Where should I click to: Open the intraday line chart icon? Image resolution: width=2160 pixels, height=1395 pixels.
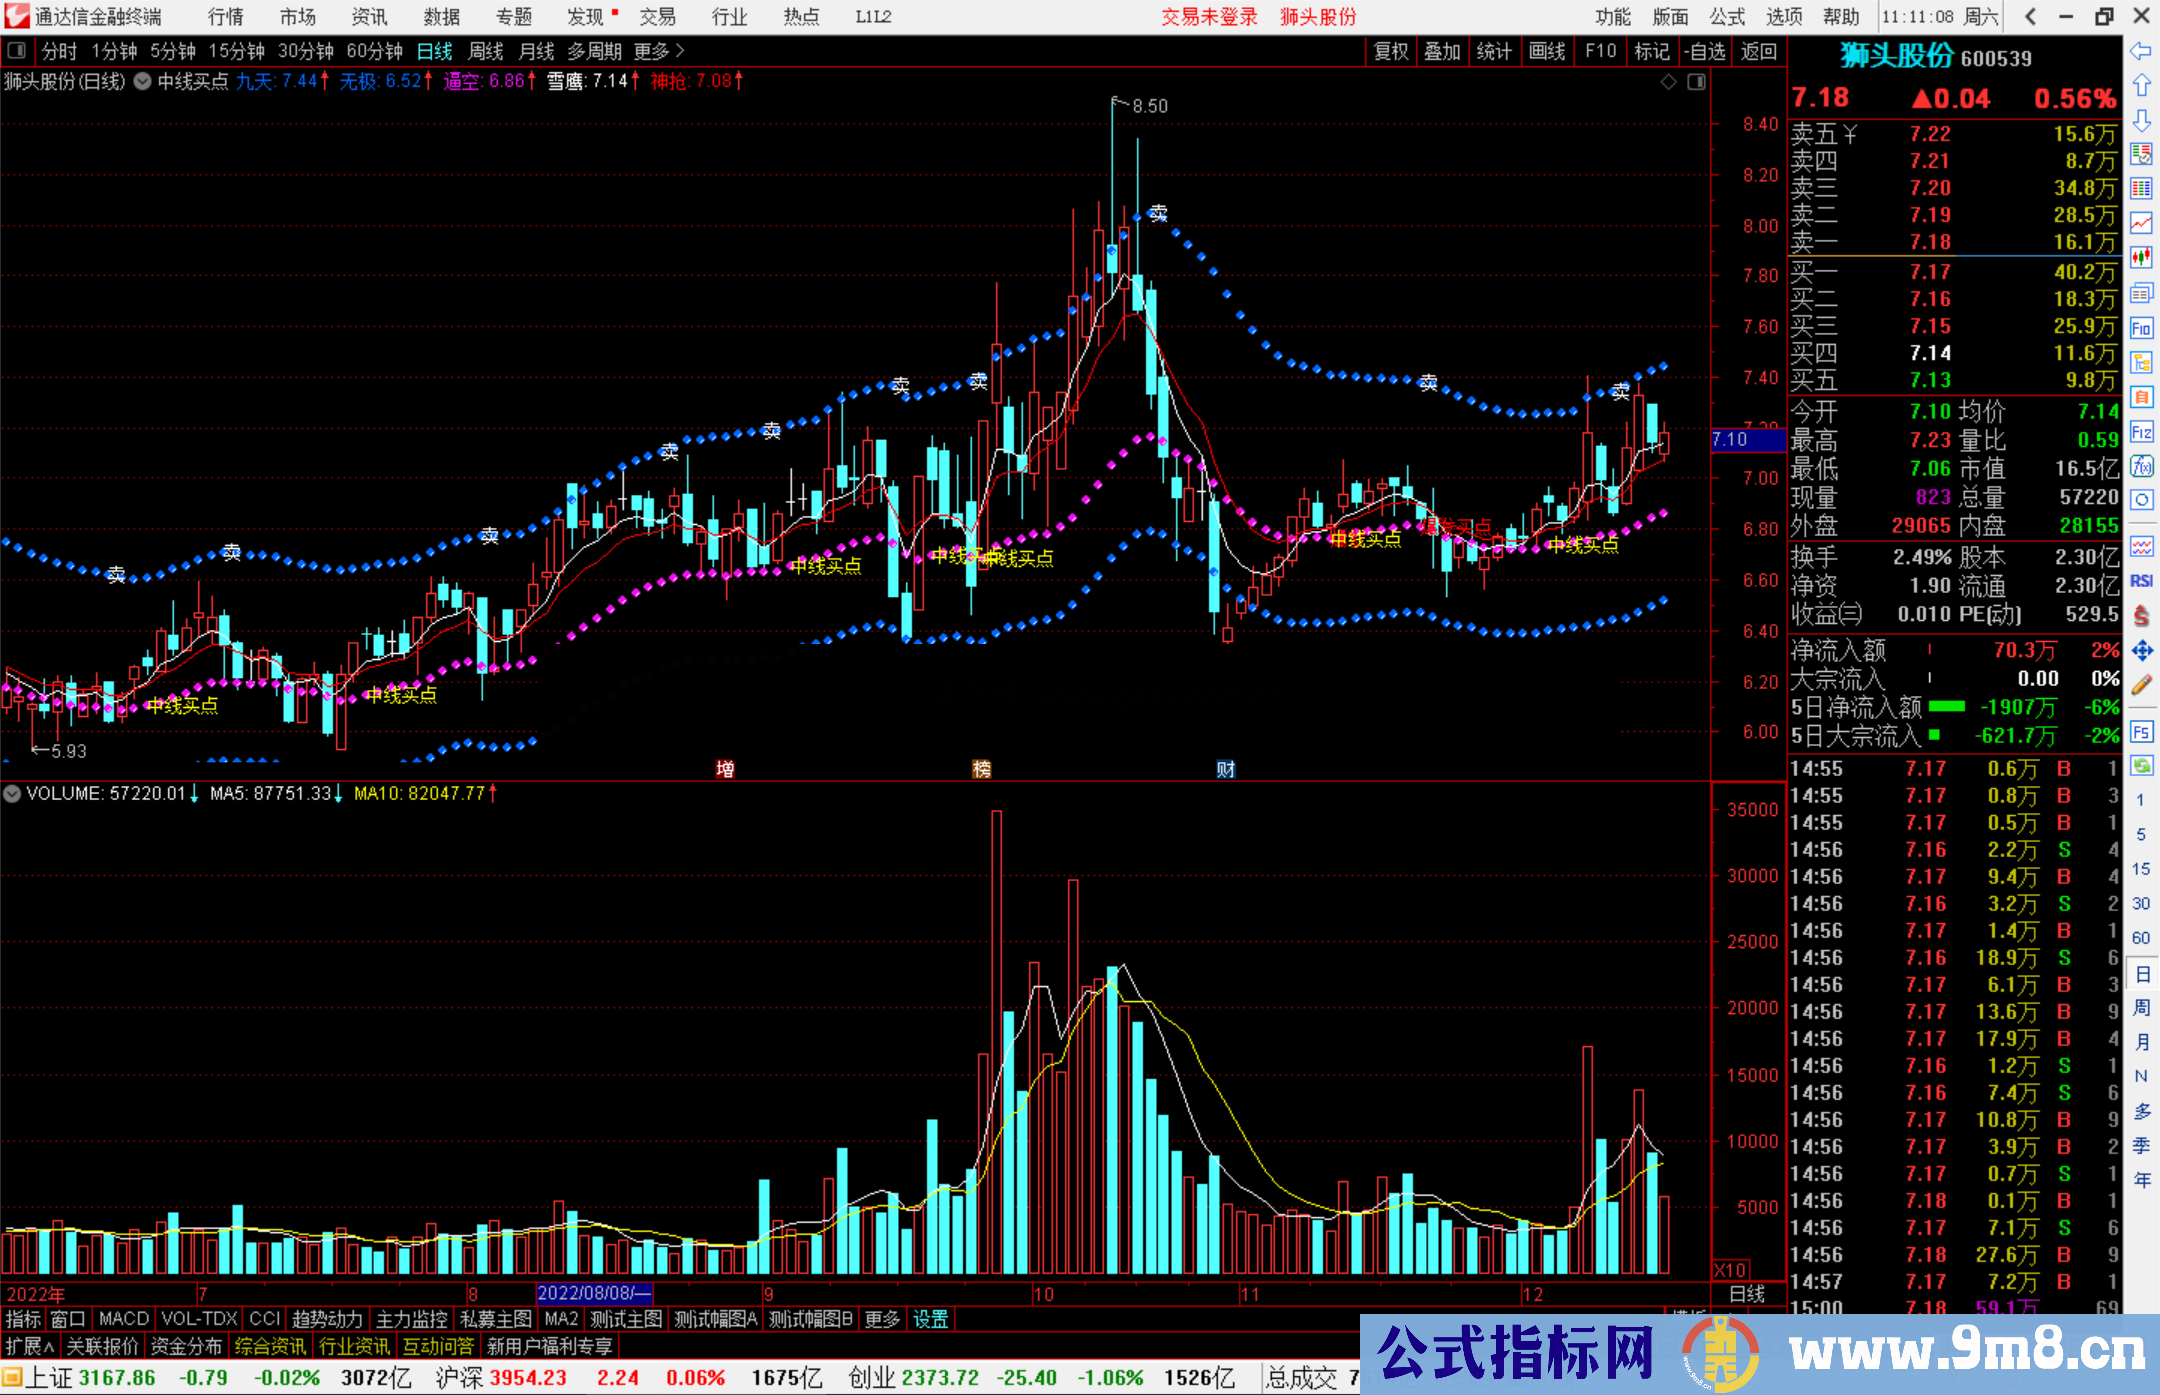(2141, 224)
